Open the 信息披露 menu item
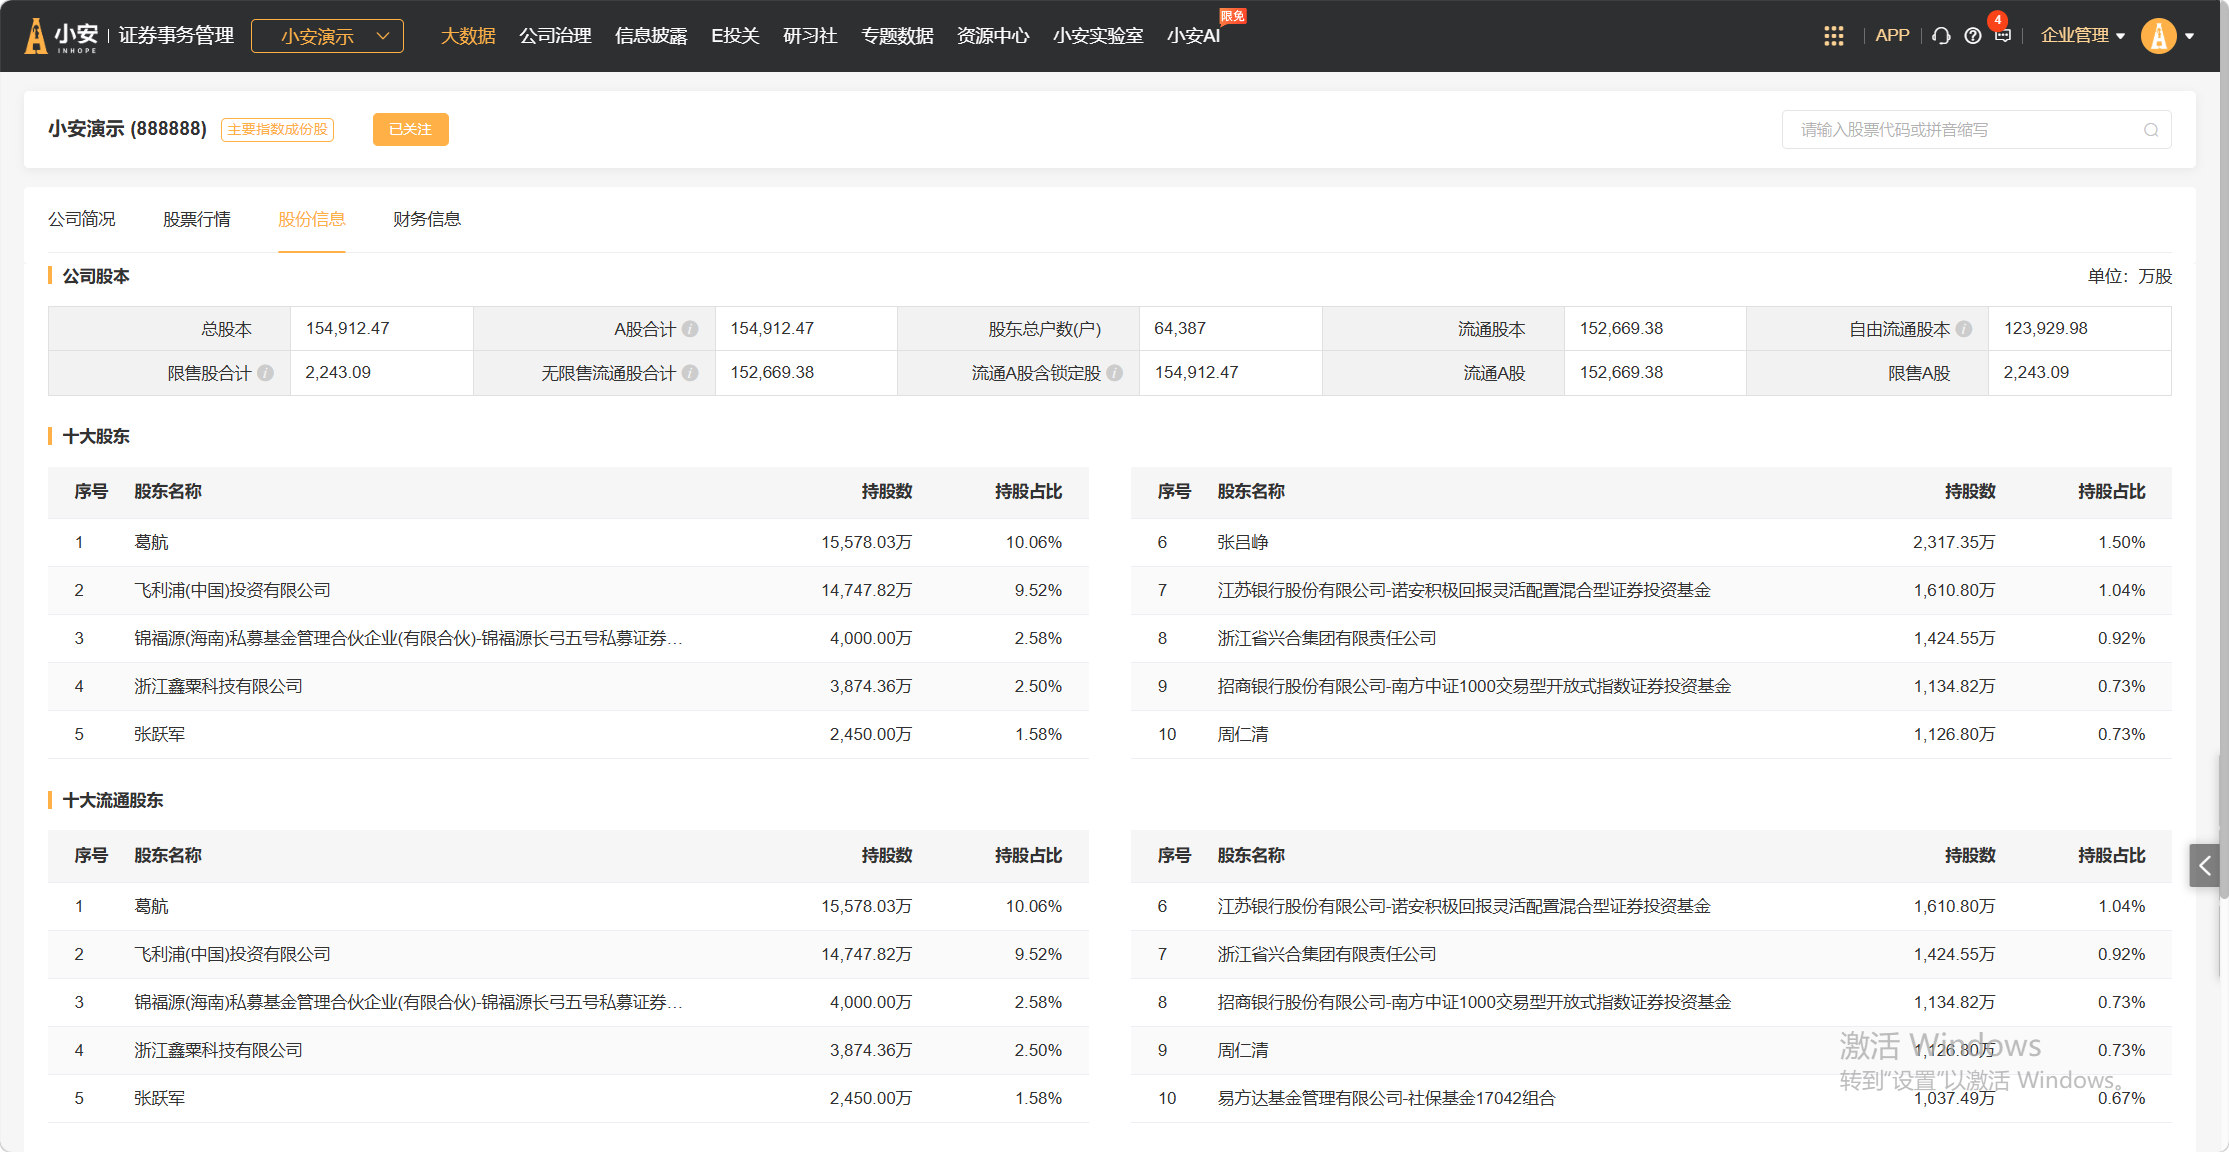 [x=650, y=36]
